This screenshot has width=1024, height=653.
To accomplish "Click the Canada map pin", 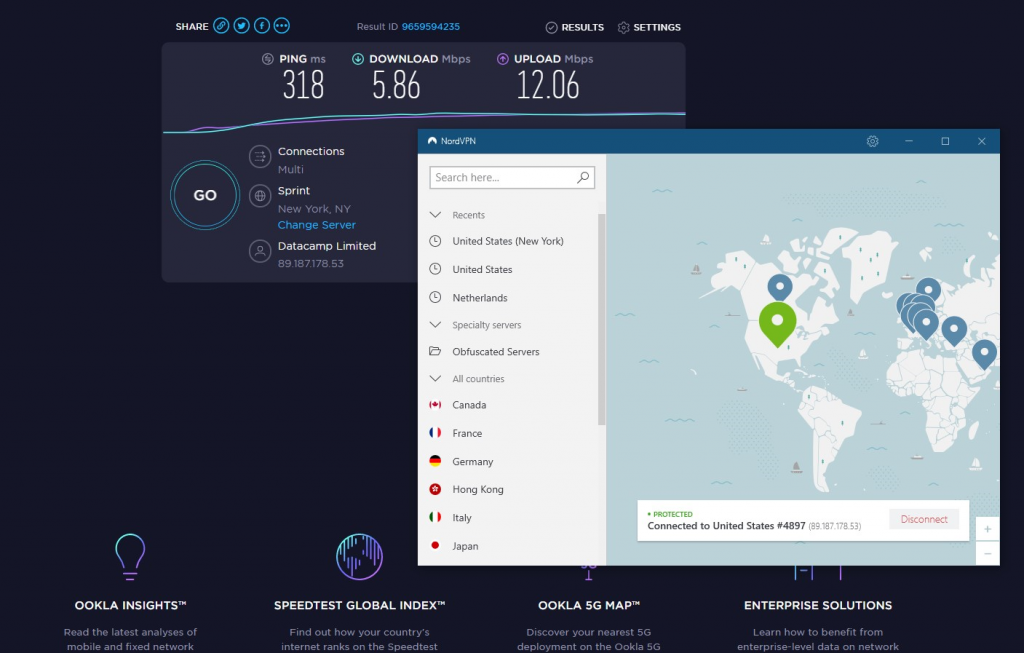I will click(x=780, y=287).
